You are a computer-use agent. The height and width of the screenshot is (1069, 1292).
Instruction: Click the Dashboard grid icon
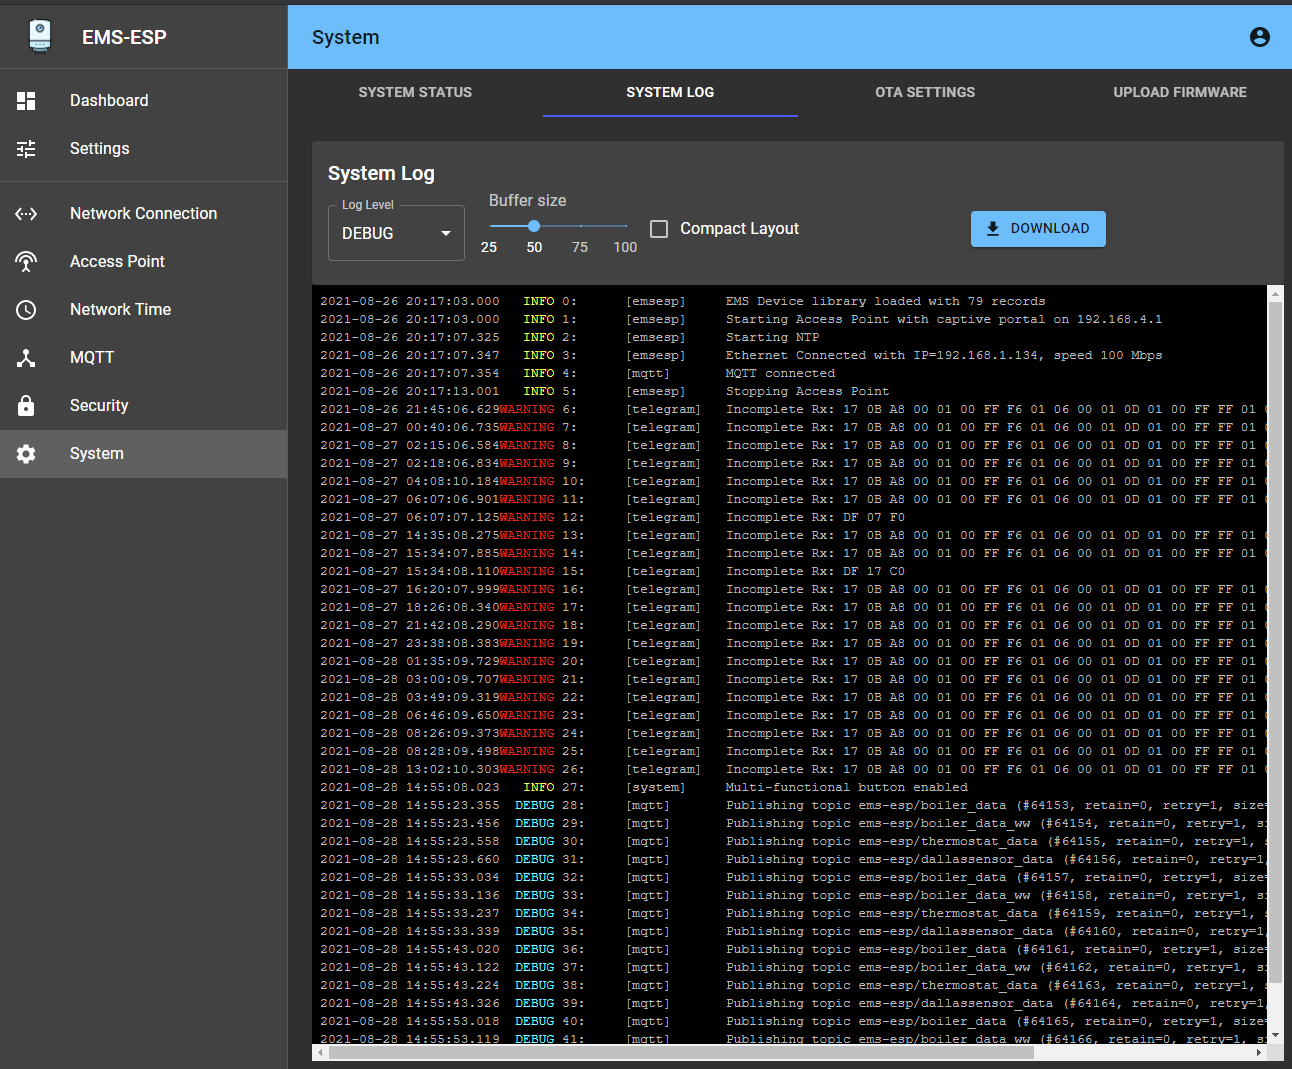tap(26, 101)
